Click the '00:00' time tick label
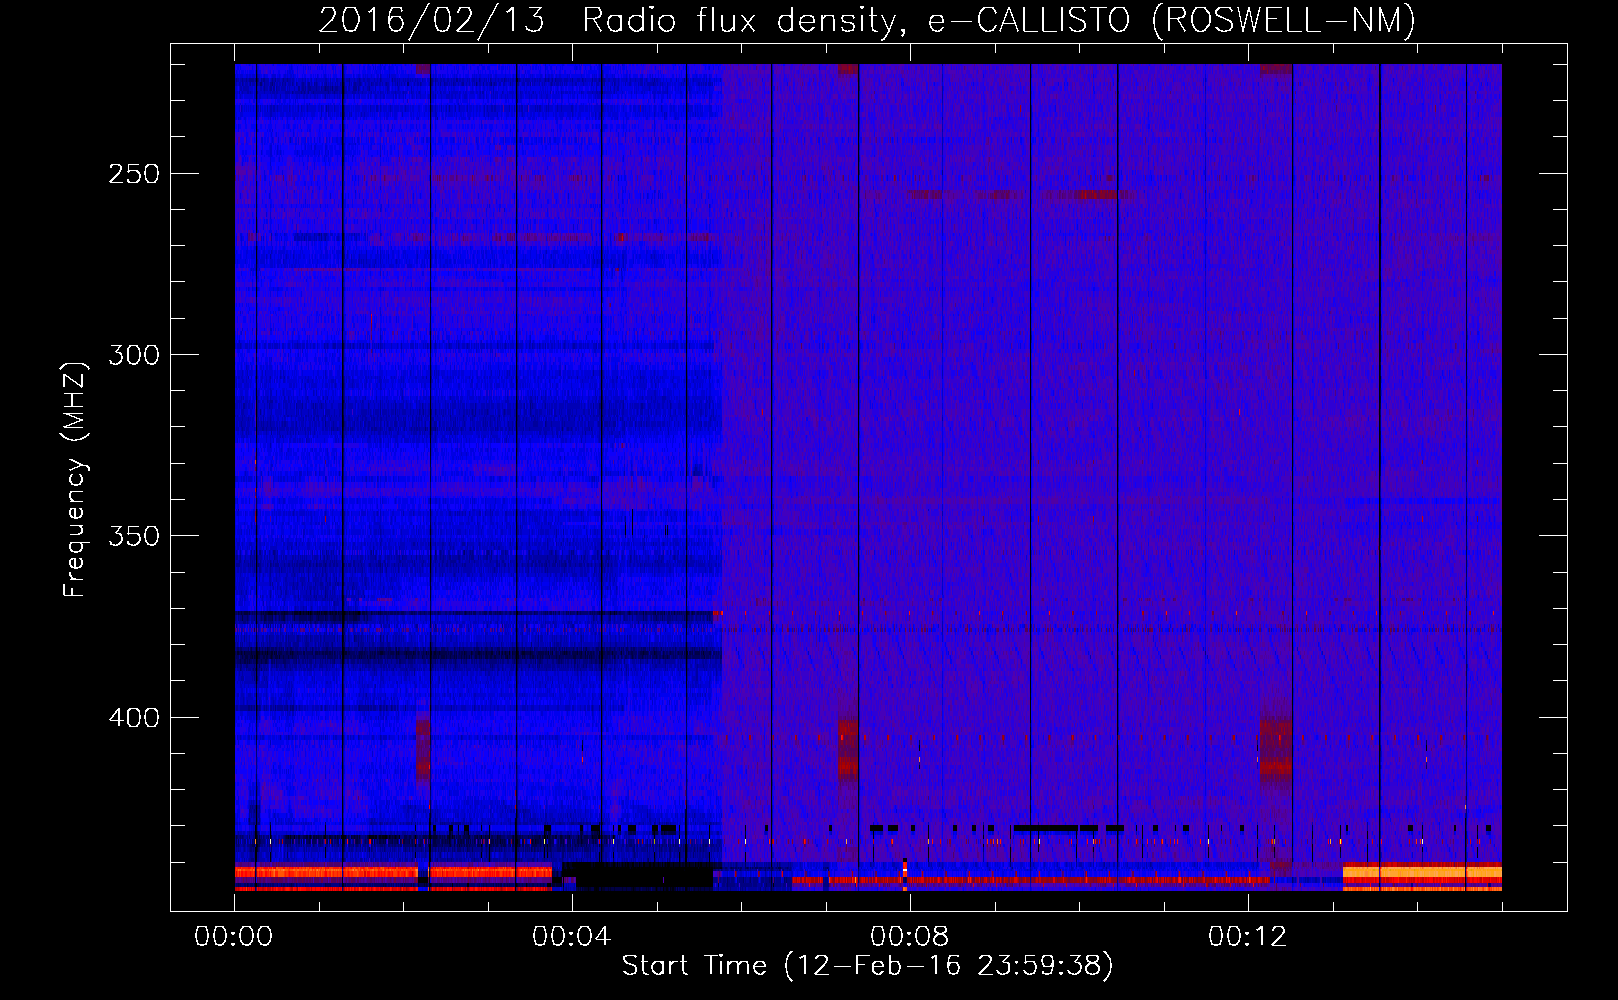Viewport: 1618px width, 1000px height. coord(234,937)
